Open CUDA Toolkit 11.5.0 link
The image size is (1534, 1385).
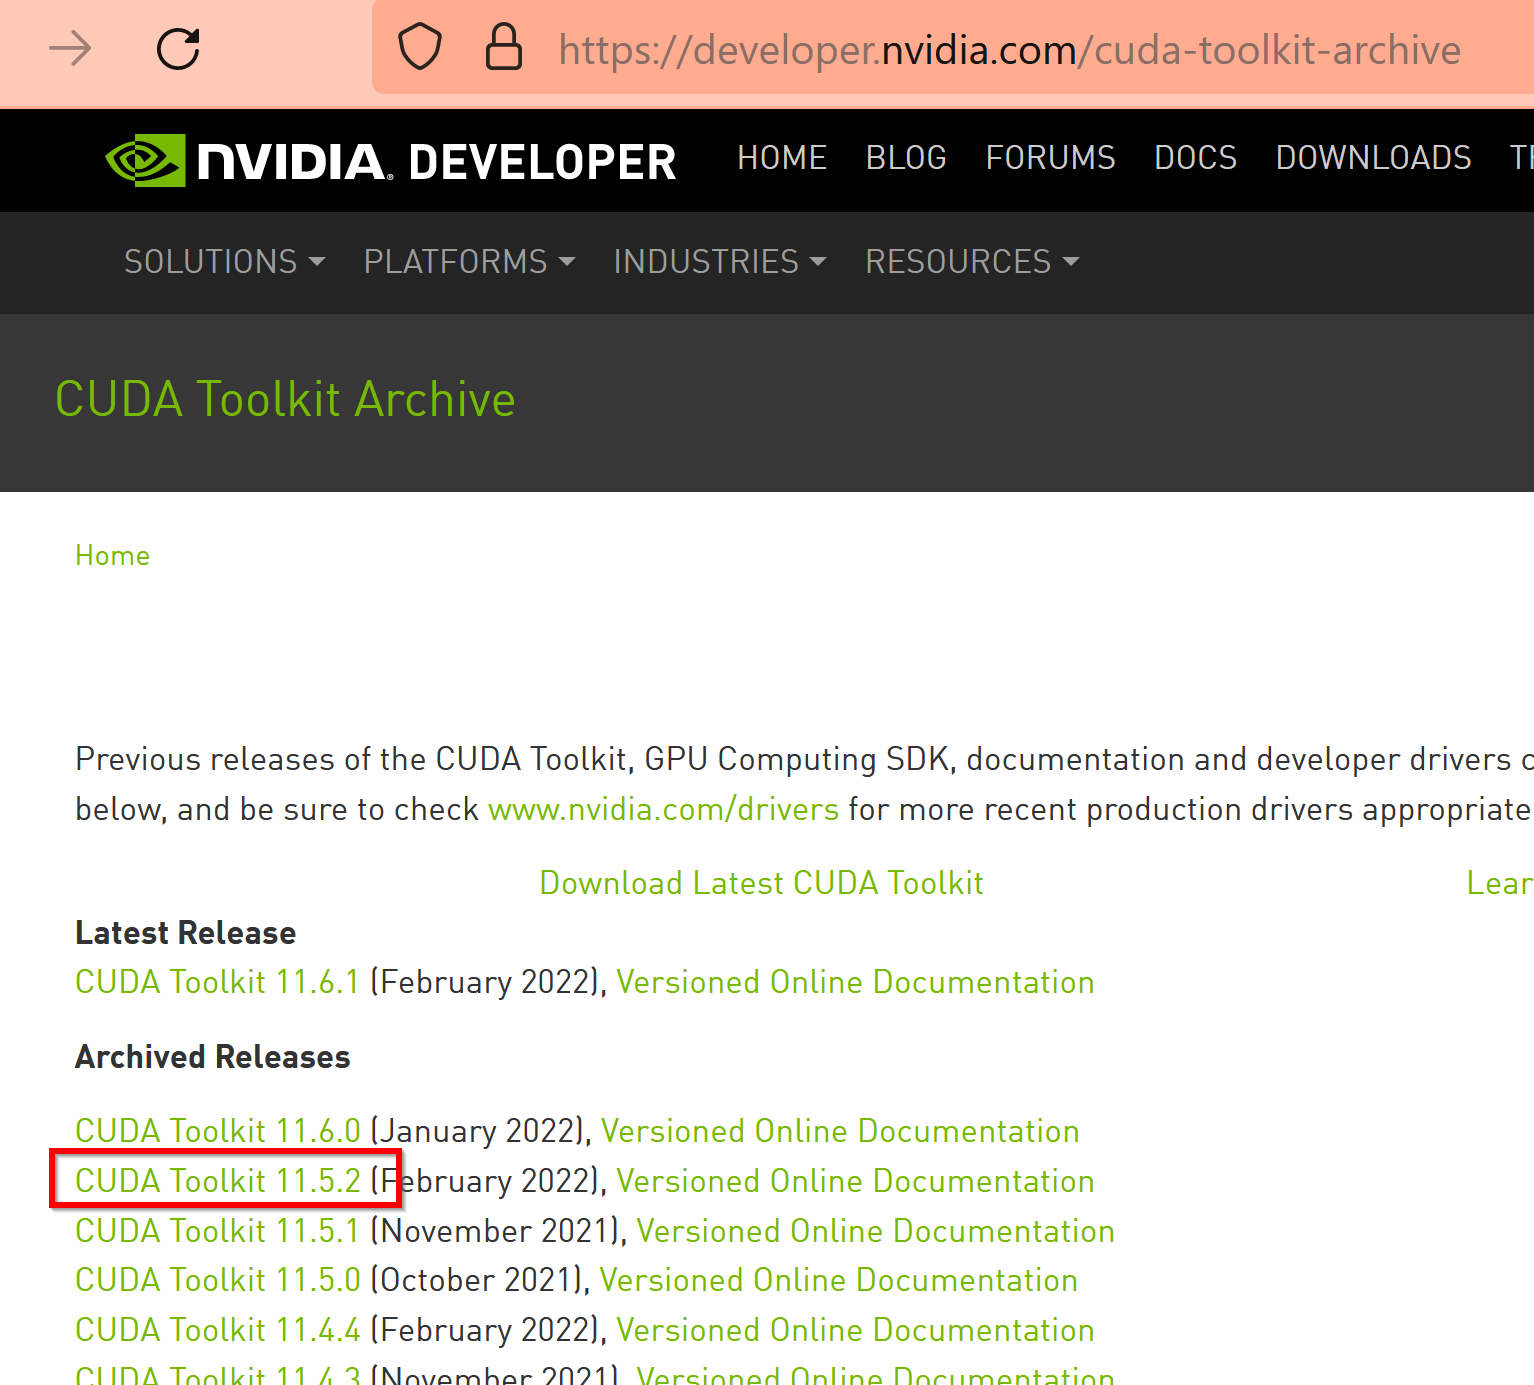click(218, 1280)
